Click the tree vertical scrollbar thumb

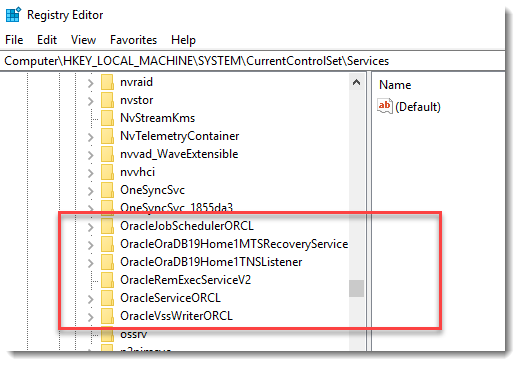356,288
